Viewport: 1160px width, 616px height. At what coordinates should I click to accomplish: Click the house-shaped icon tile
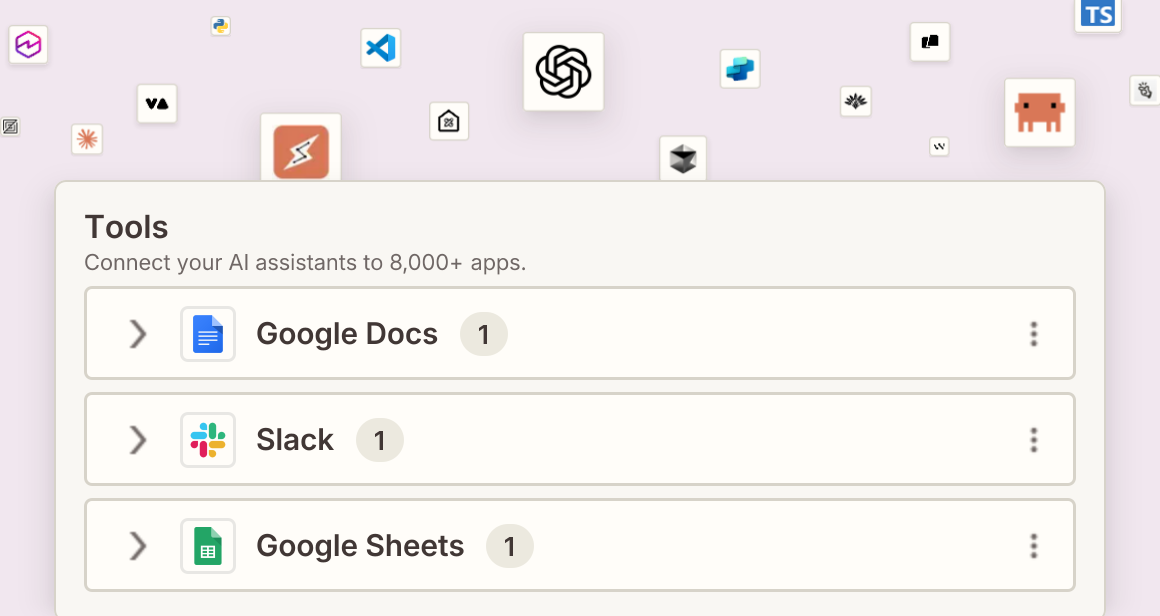[449, 121]
